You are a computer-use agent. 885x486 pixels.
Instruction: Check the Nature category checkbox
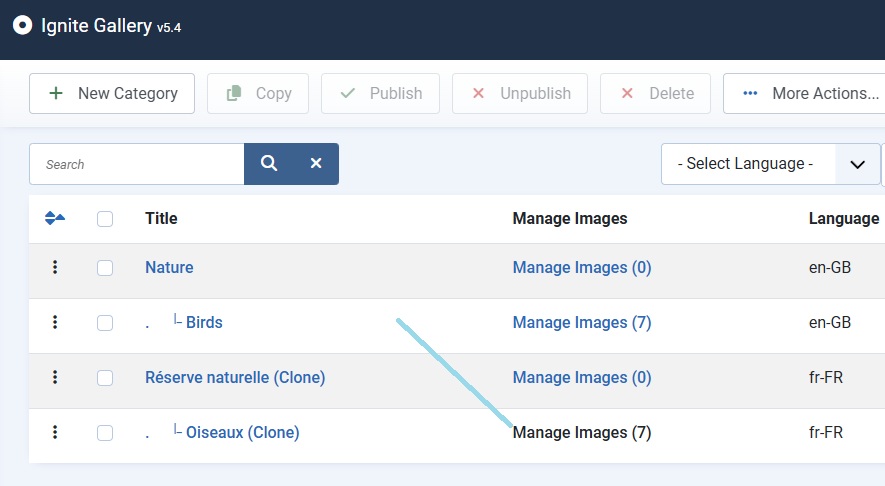(105, 268)
